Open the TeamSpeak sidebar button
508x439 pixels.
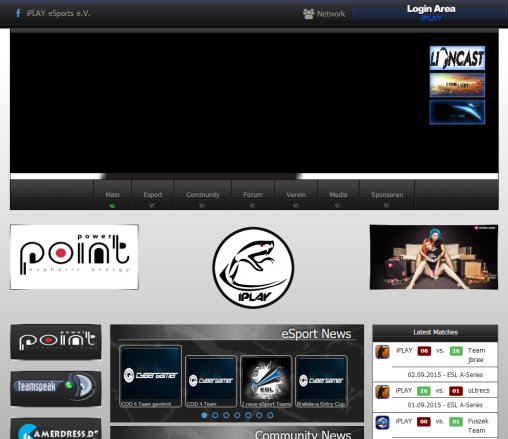(x=56, y=389)
